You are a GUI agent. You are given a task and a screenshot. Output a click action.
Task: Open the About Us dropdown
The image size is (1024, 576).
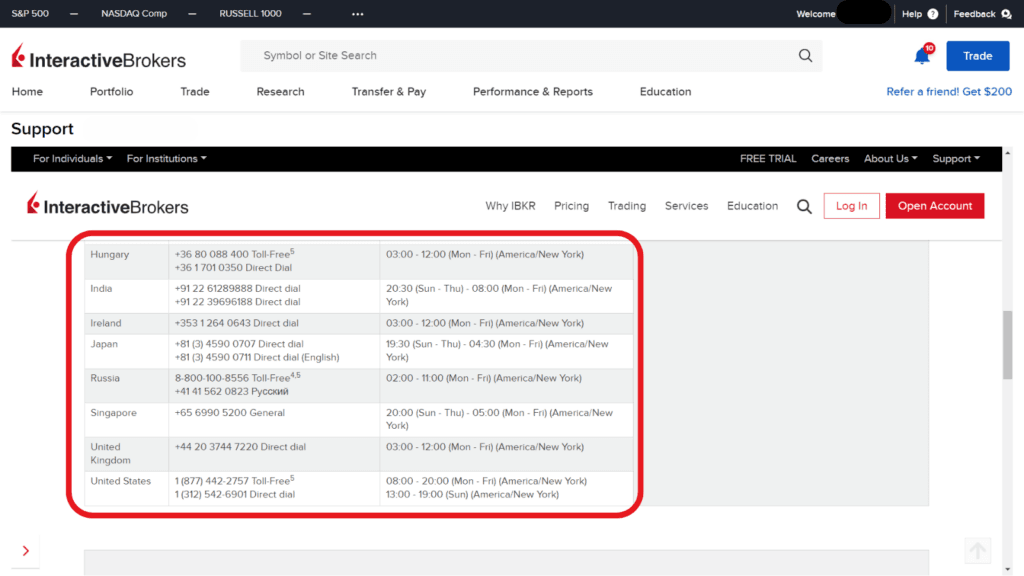(889, 158)
